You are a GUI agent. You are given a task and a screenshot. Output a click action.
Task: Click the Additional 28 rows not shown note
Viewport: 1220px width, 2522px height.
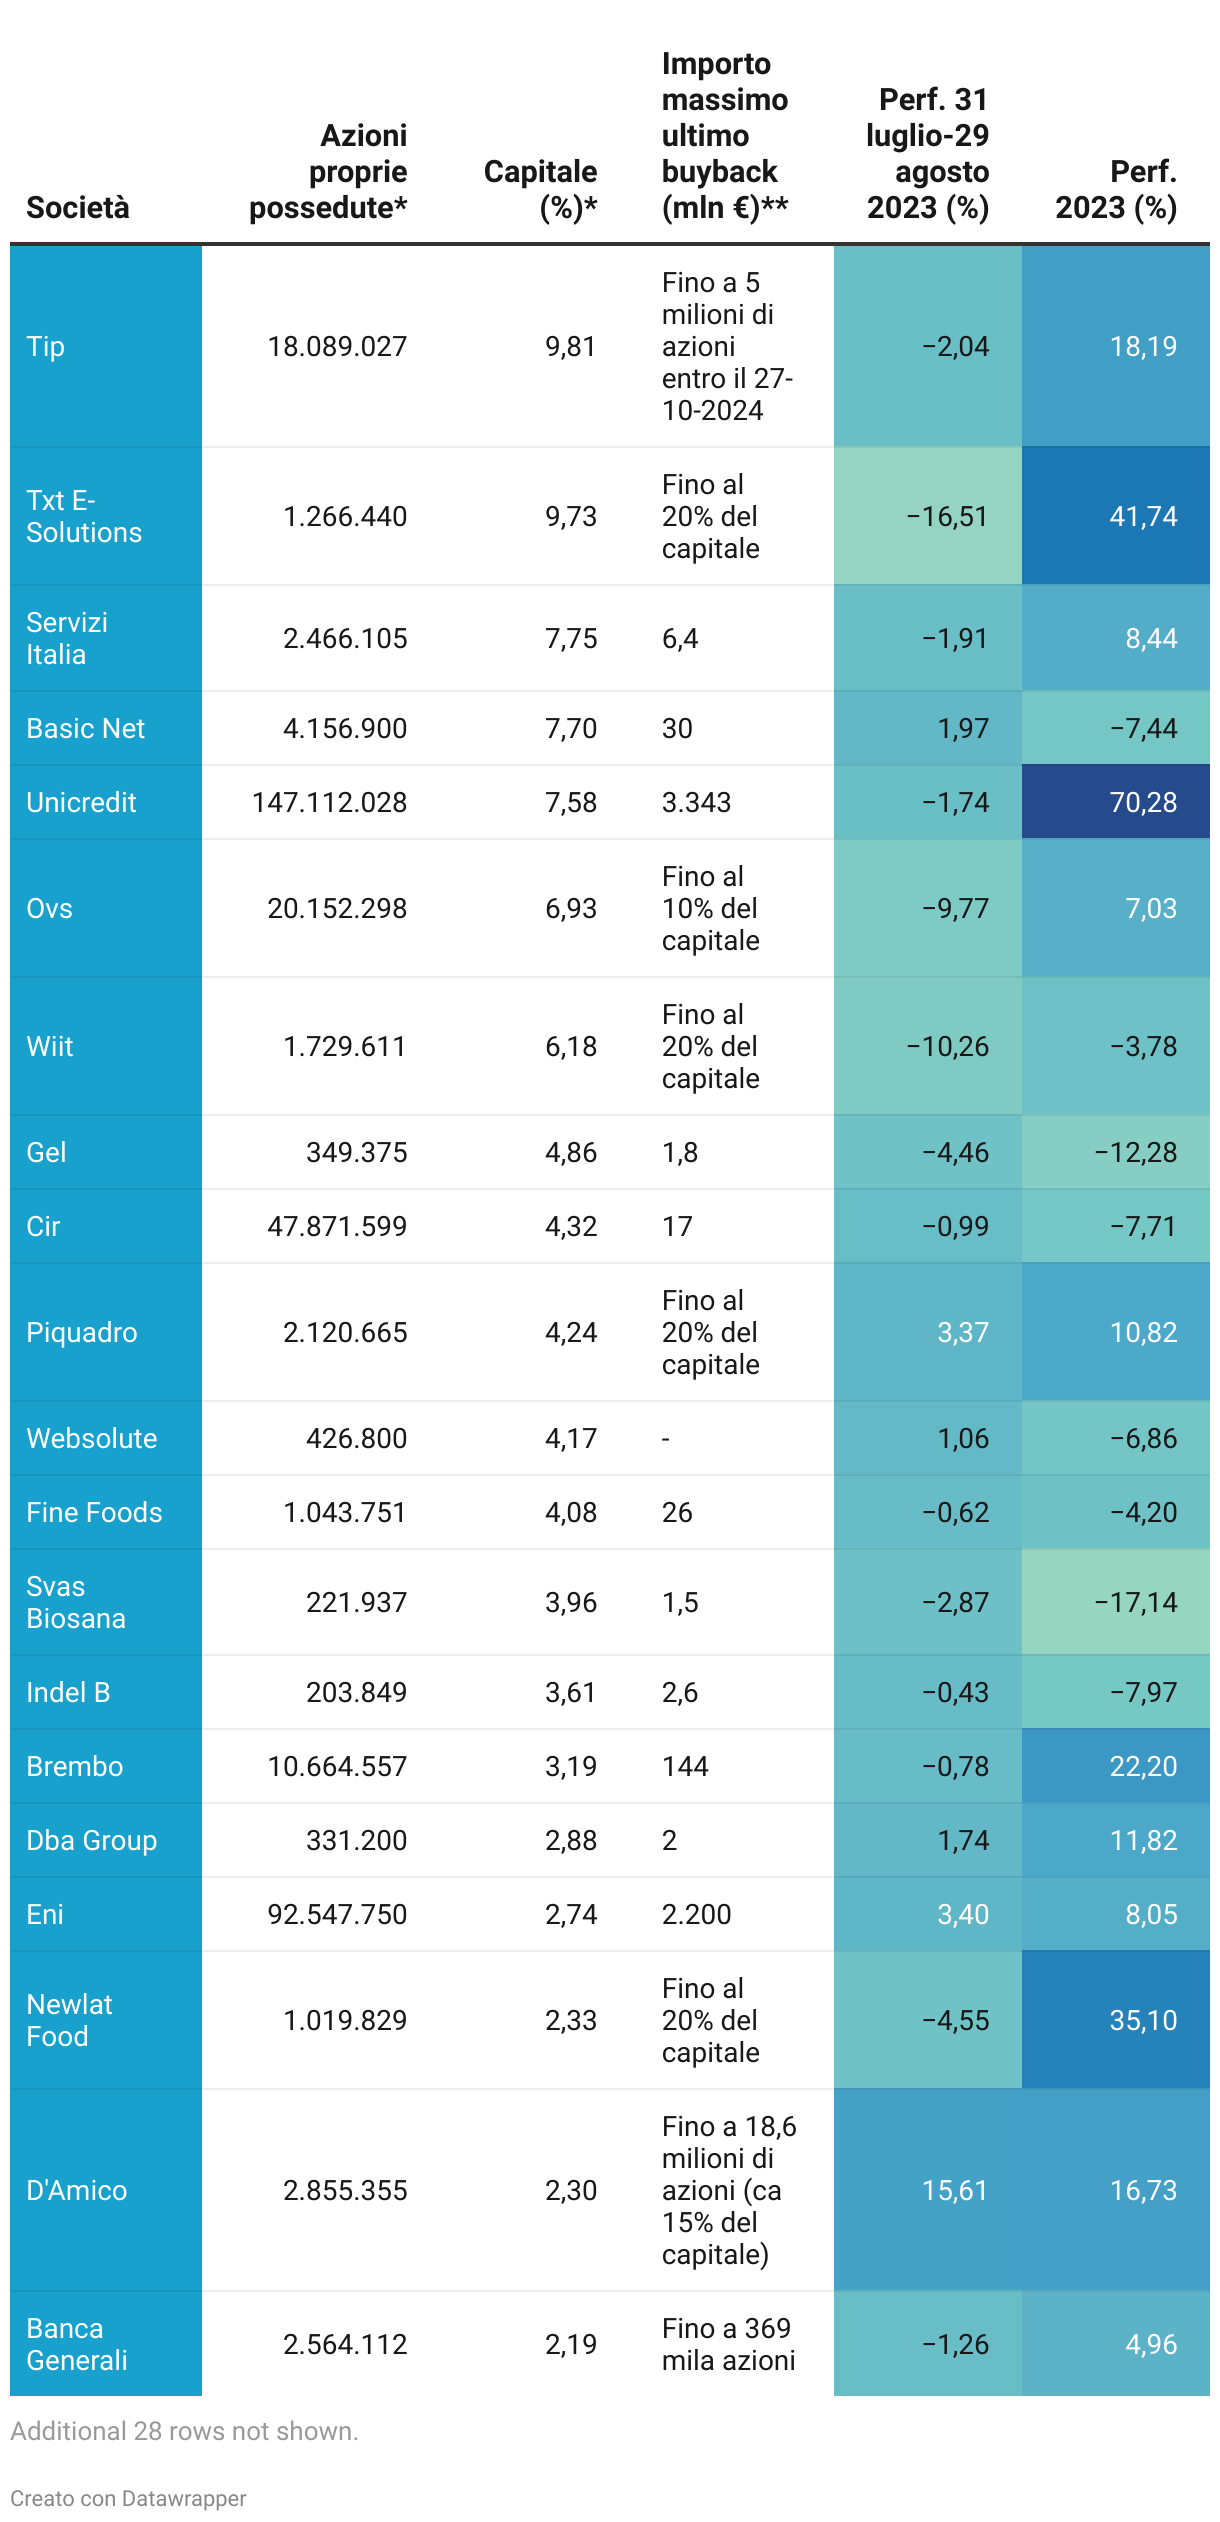point(184,2431)
